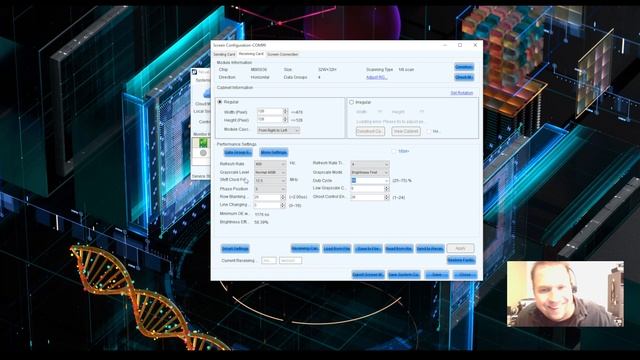Click the NovaLCT app icon in background window
The image size is (640, 360).
(x=195, y=72)
